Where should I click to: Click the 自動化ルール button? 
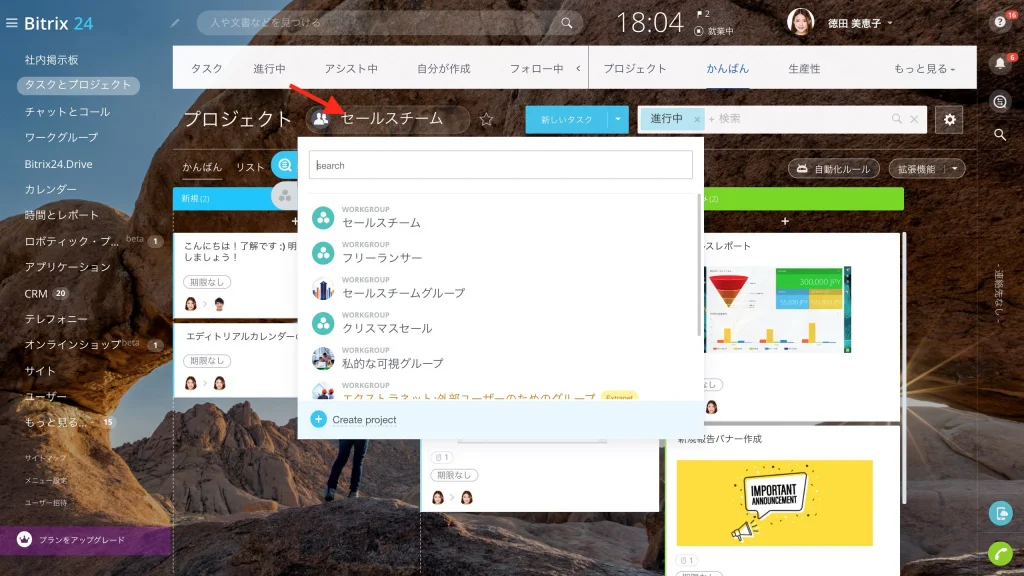pyautogui.click(x=833, y=169)
